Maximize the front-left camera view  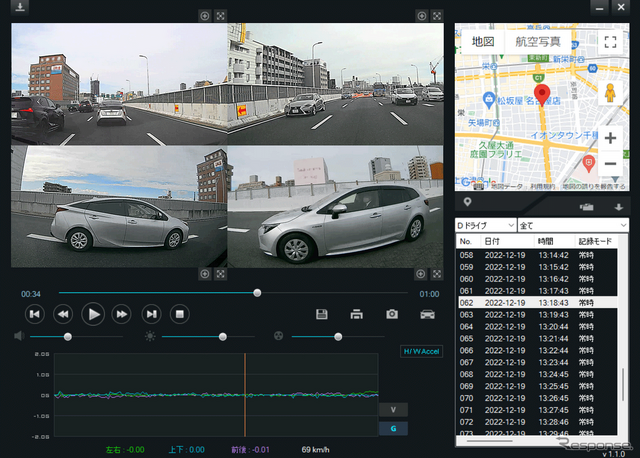(220, 16)
